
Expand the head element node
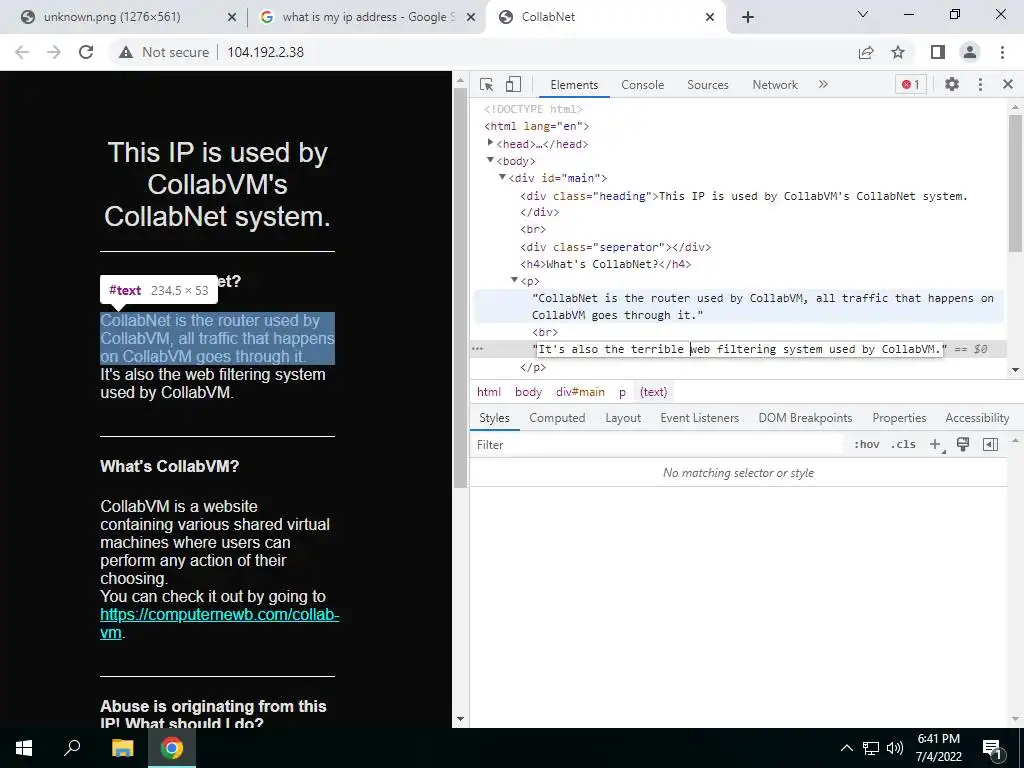490,143
